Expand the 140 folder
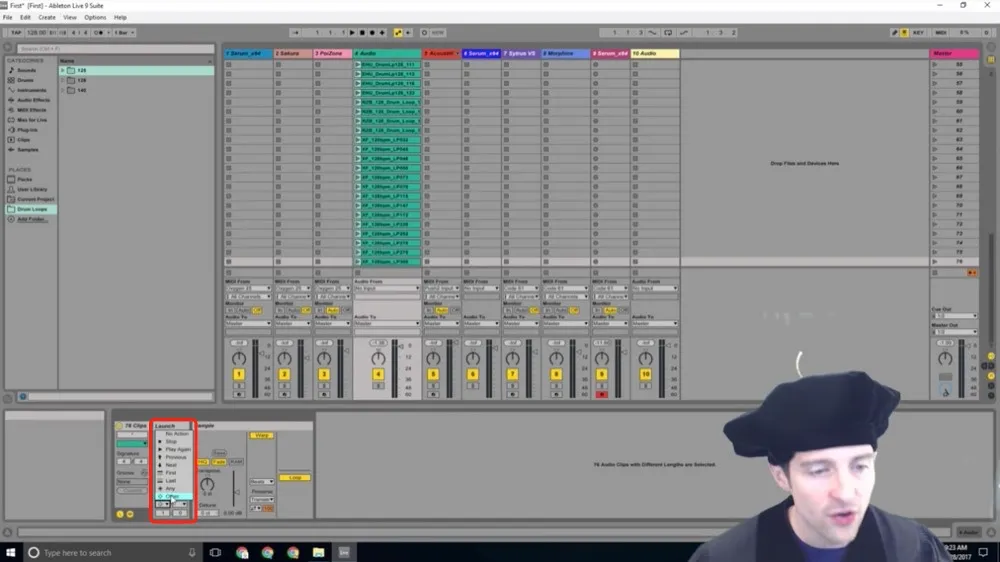The image size is (1000, 562). 62,90
